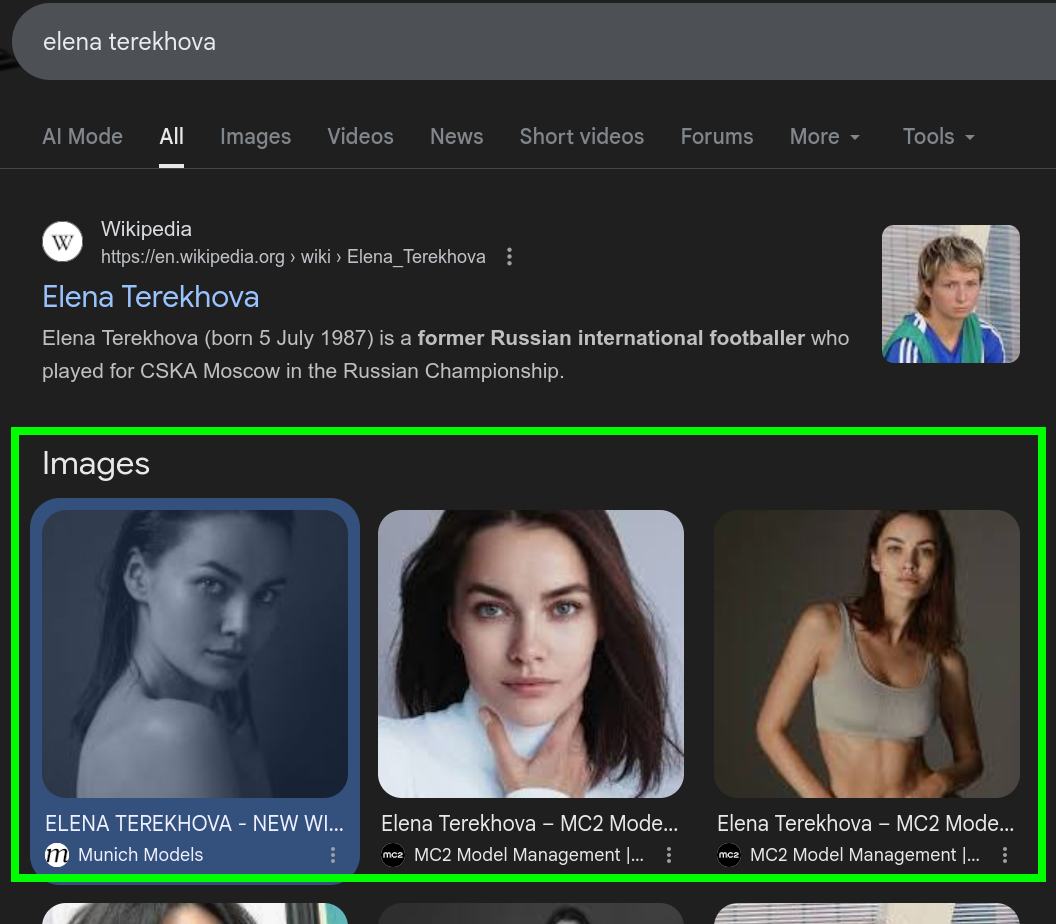The width and height of the screenshot is (1056, 924).
Task: Open the grayscale Munich Models image
Action: [x=195, y=653]
